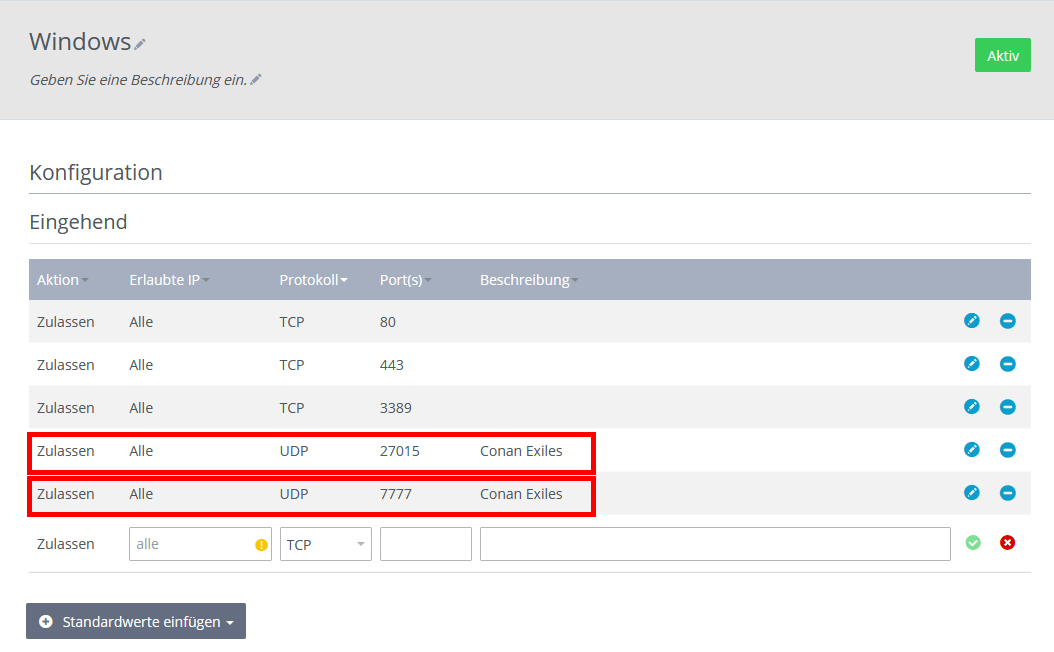Select port value 443 cell
The image size is (1054, 652).
391,365
